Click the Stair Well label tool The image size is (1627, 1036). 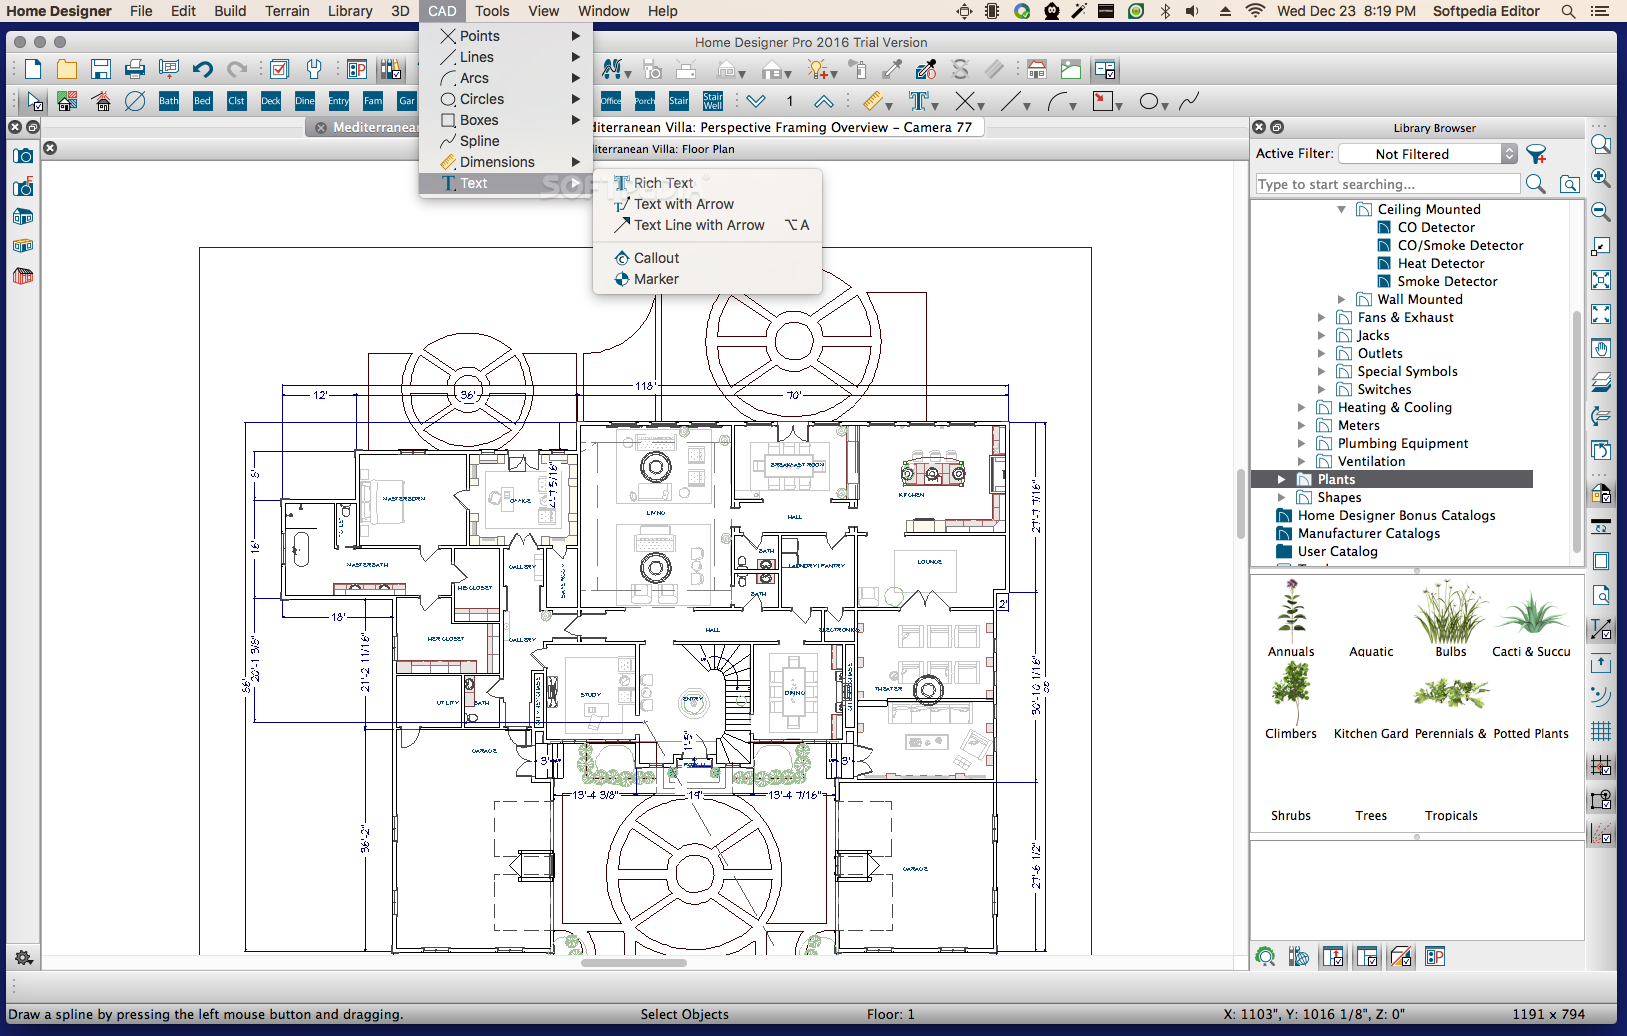713,101
